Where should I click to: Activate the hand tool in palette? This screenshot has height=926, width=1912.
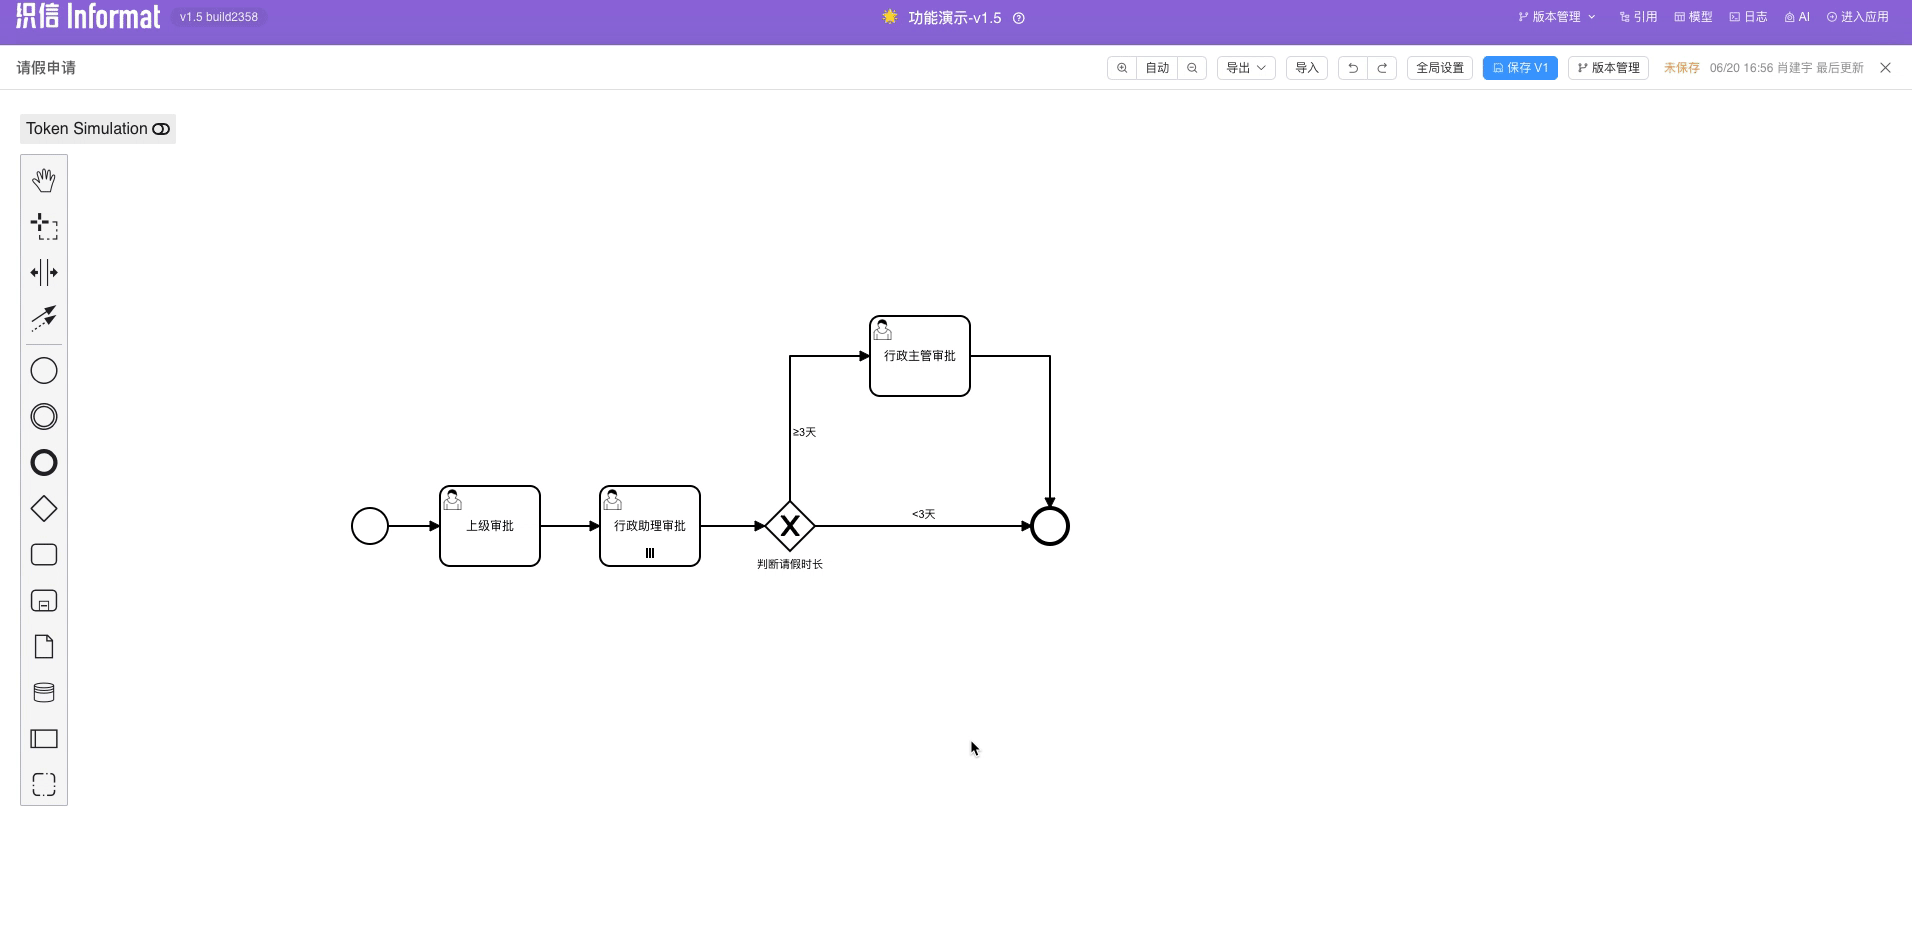coord(44,180)
